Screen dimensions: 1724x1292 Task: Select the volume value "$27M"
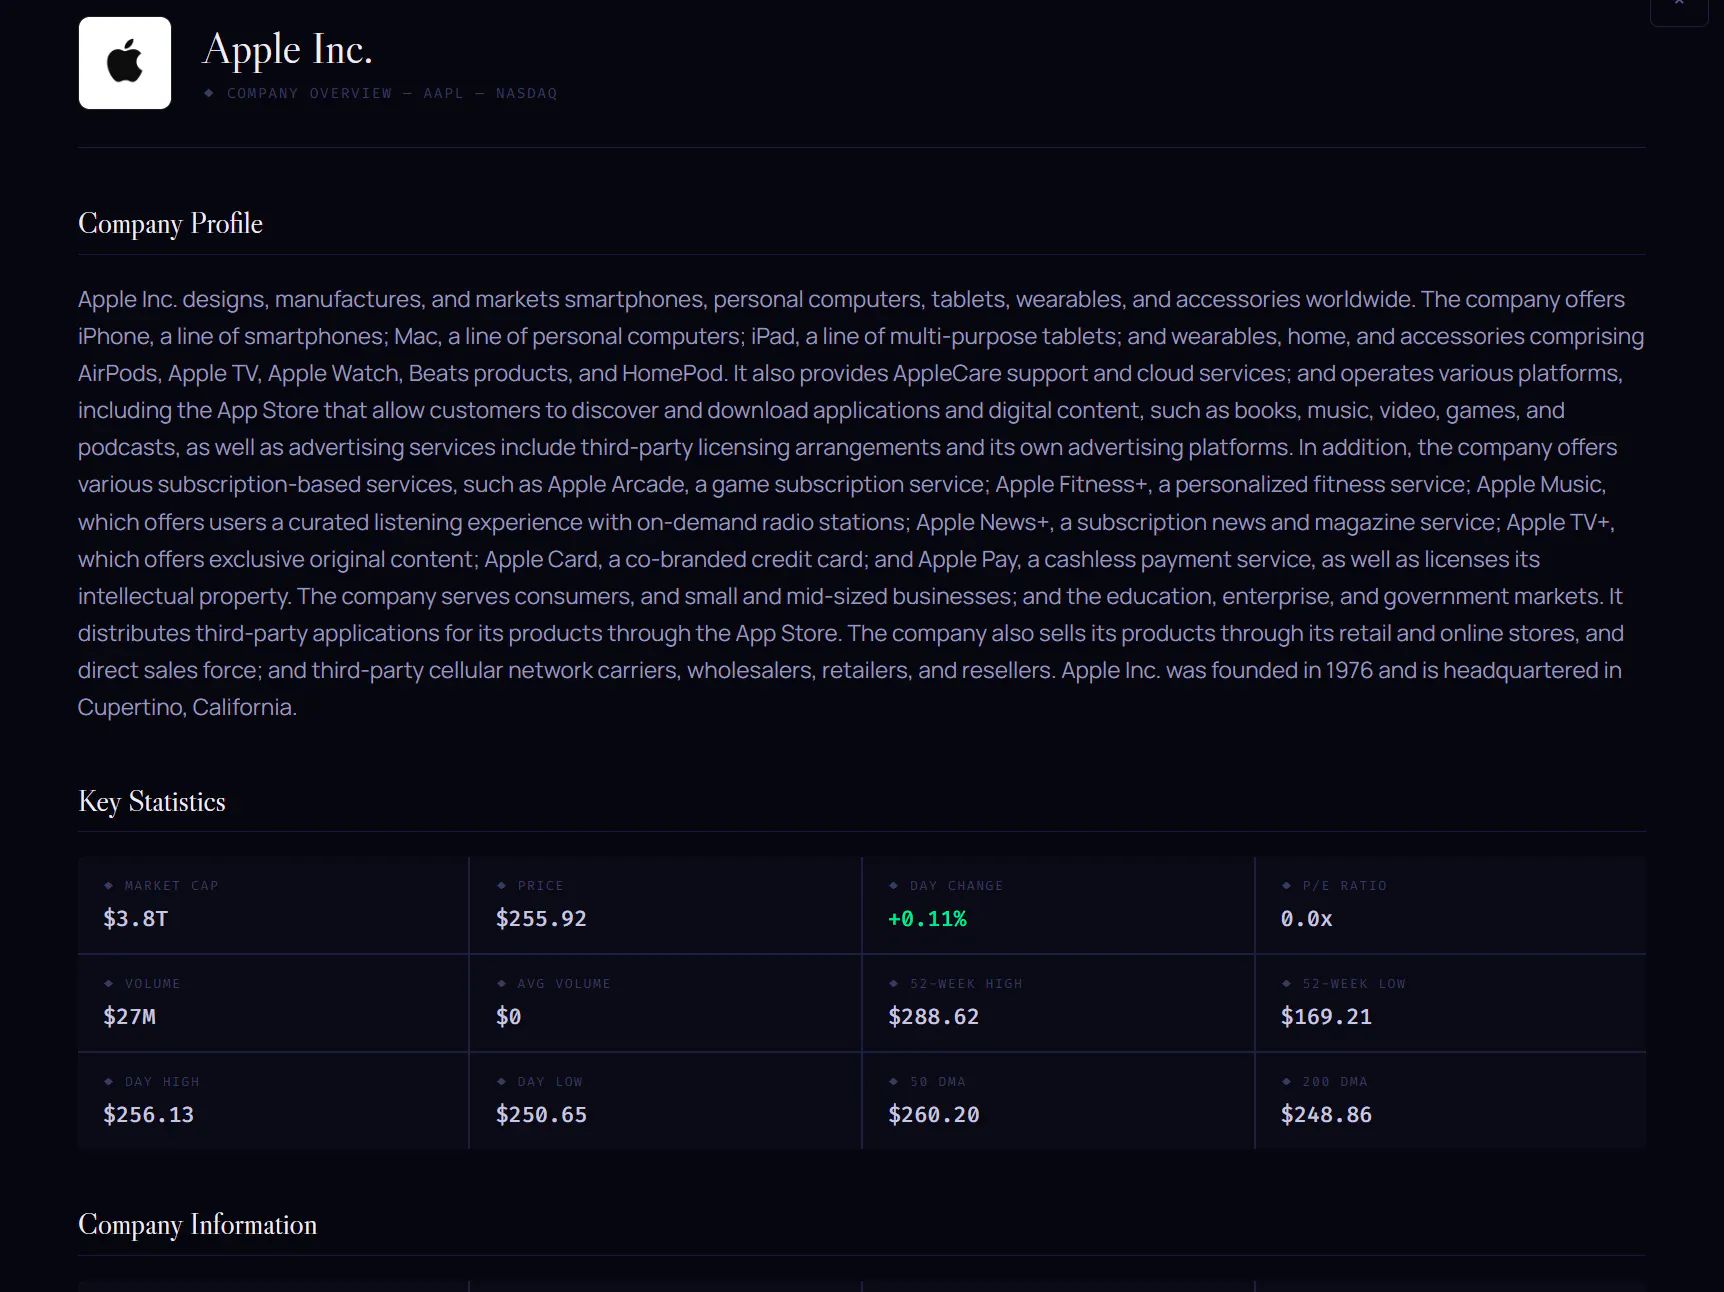tap(130, 1017)
